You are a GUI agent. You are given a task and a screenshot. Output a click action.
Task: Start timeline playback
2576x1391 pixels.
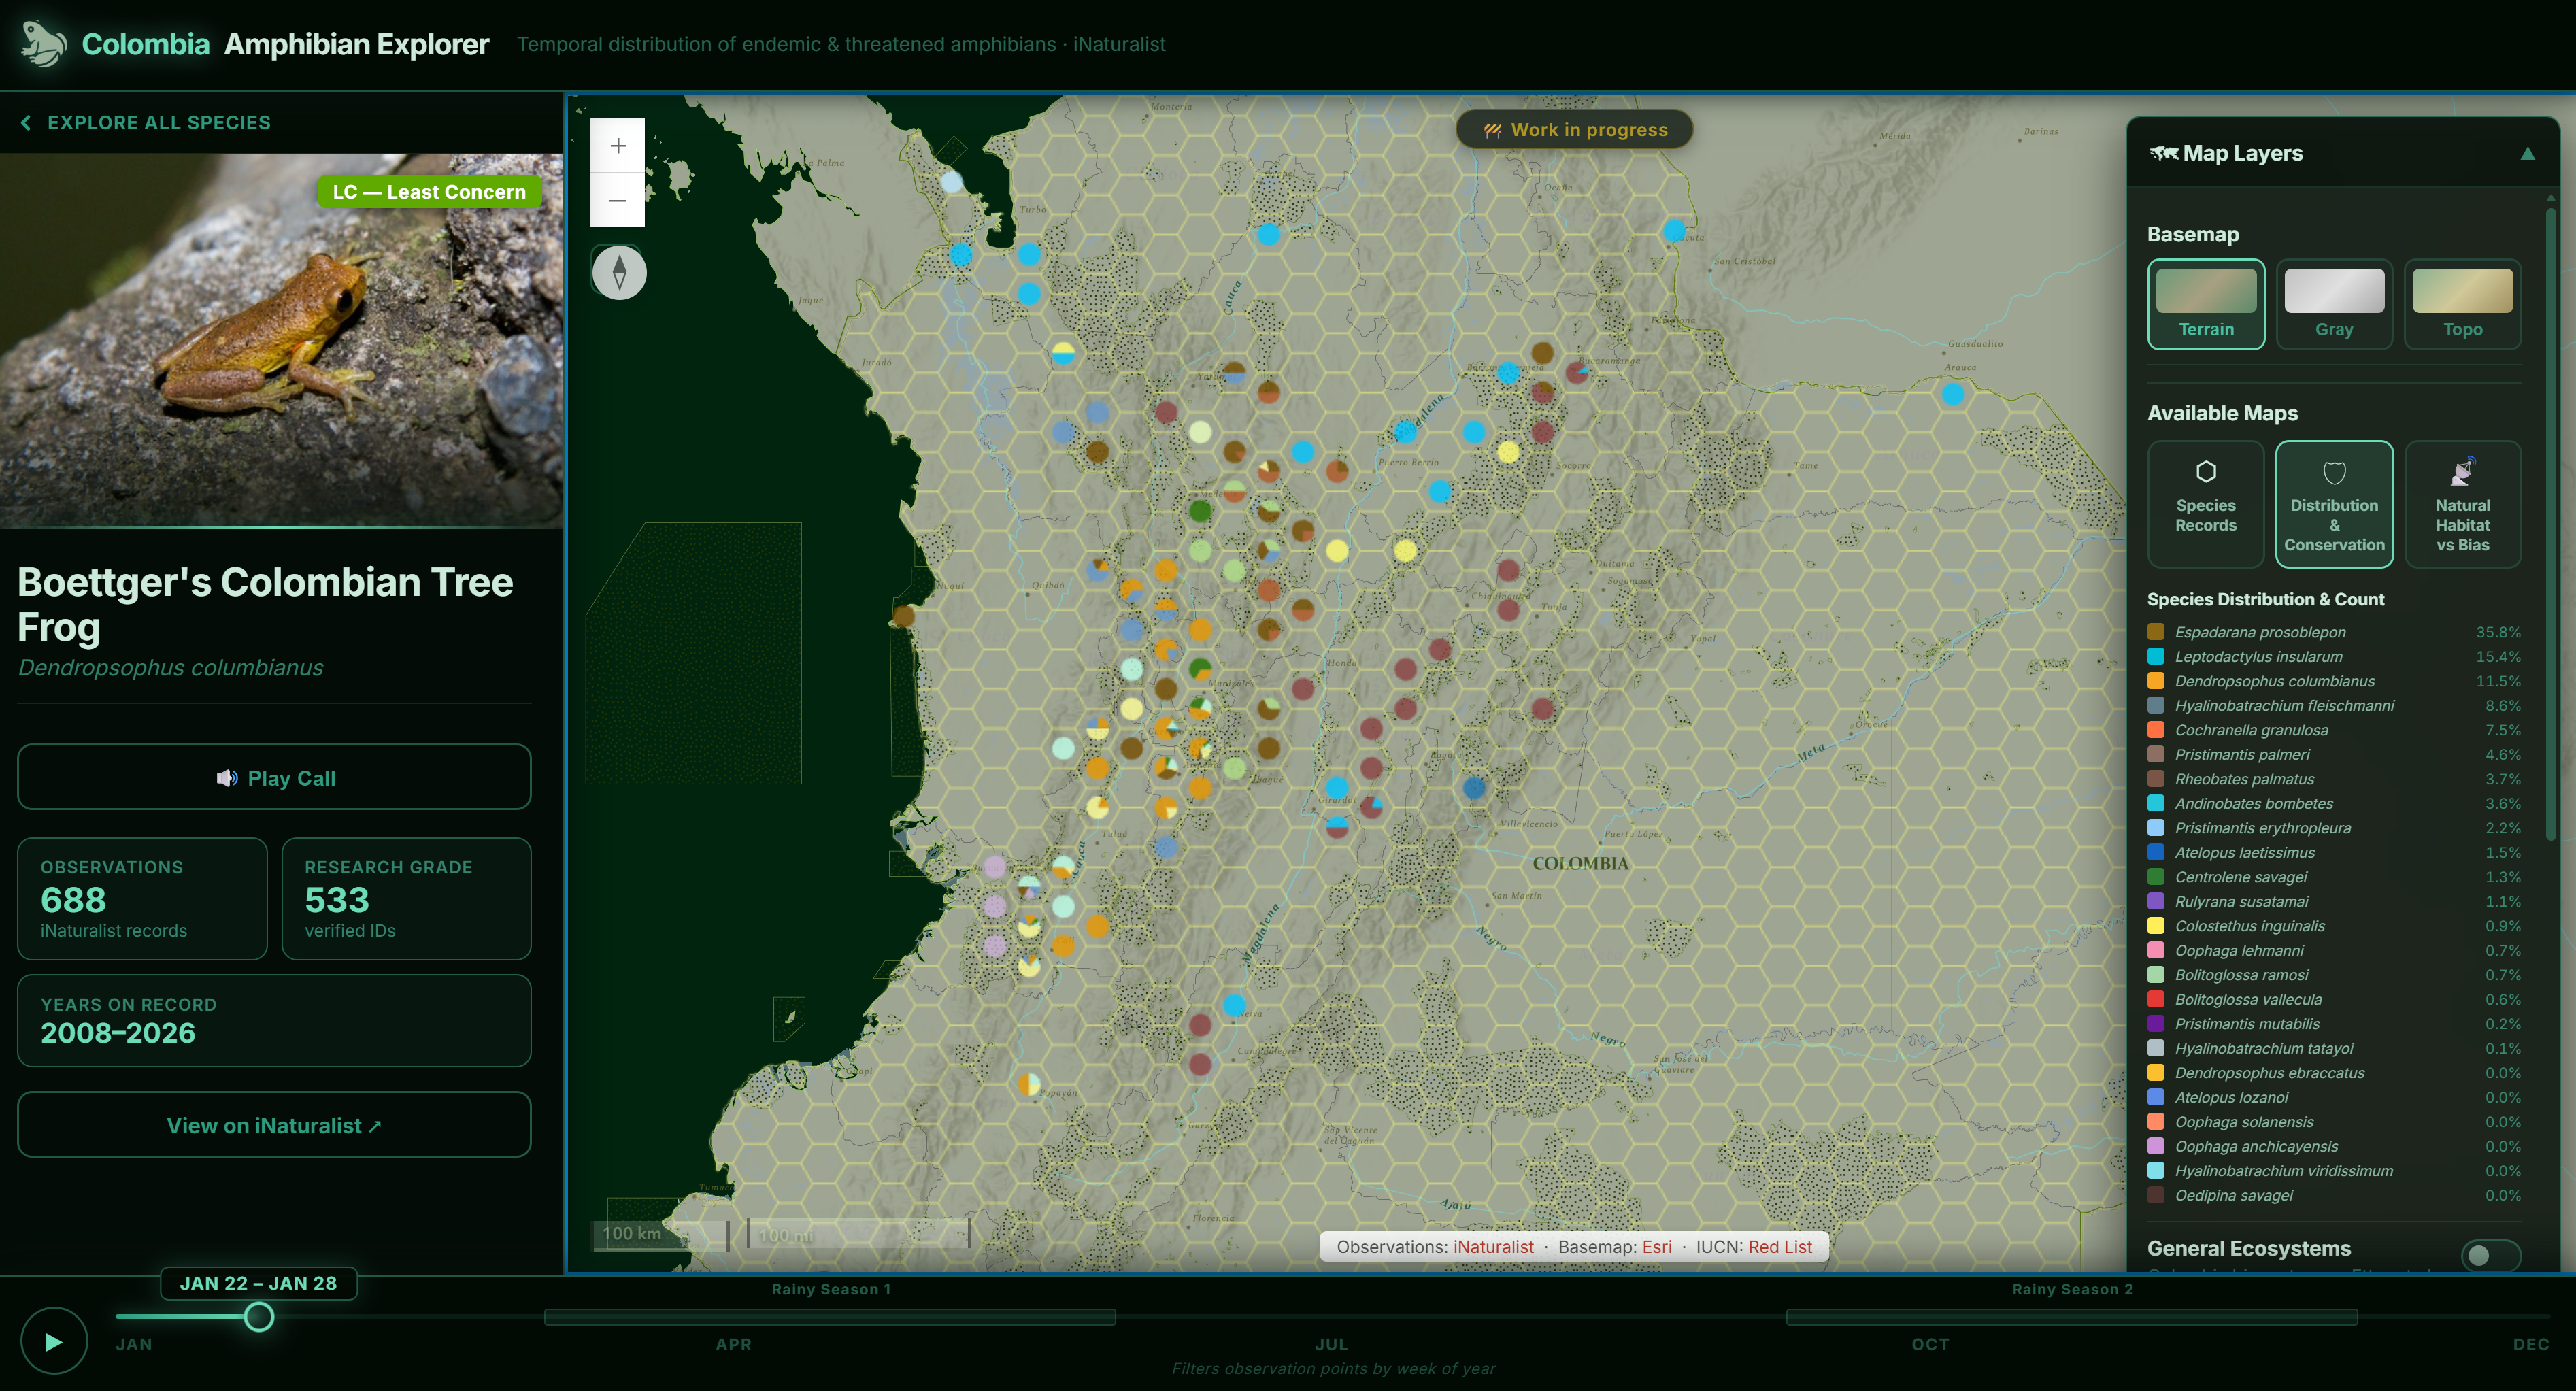(54, 1341)
